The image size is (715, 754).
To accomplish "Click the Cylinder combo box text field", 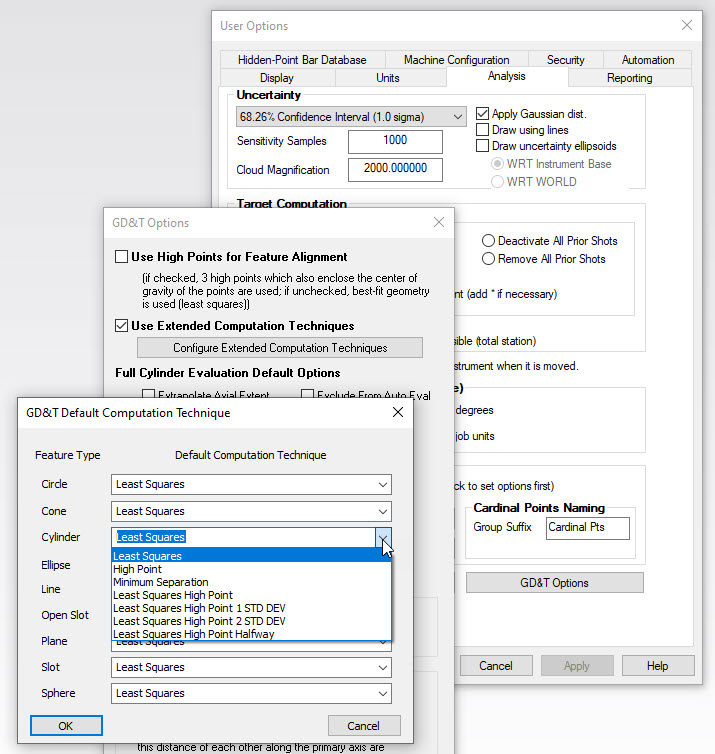I will pyautogui.click(x=243, y=537).
